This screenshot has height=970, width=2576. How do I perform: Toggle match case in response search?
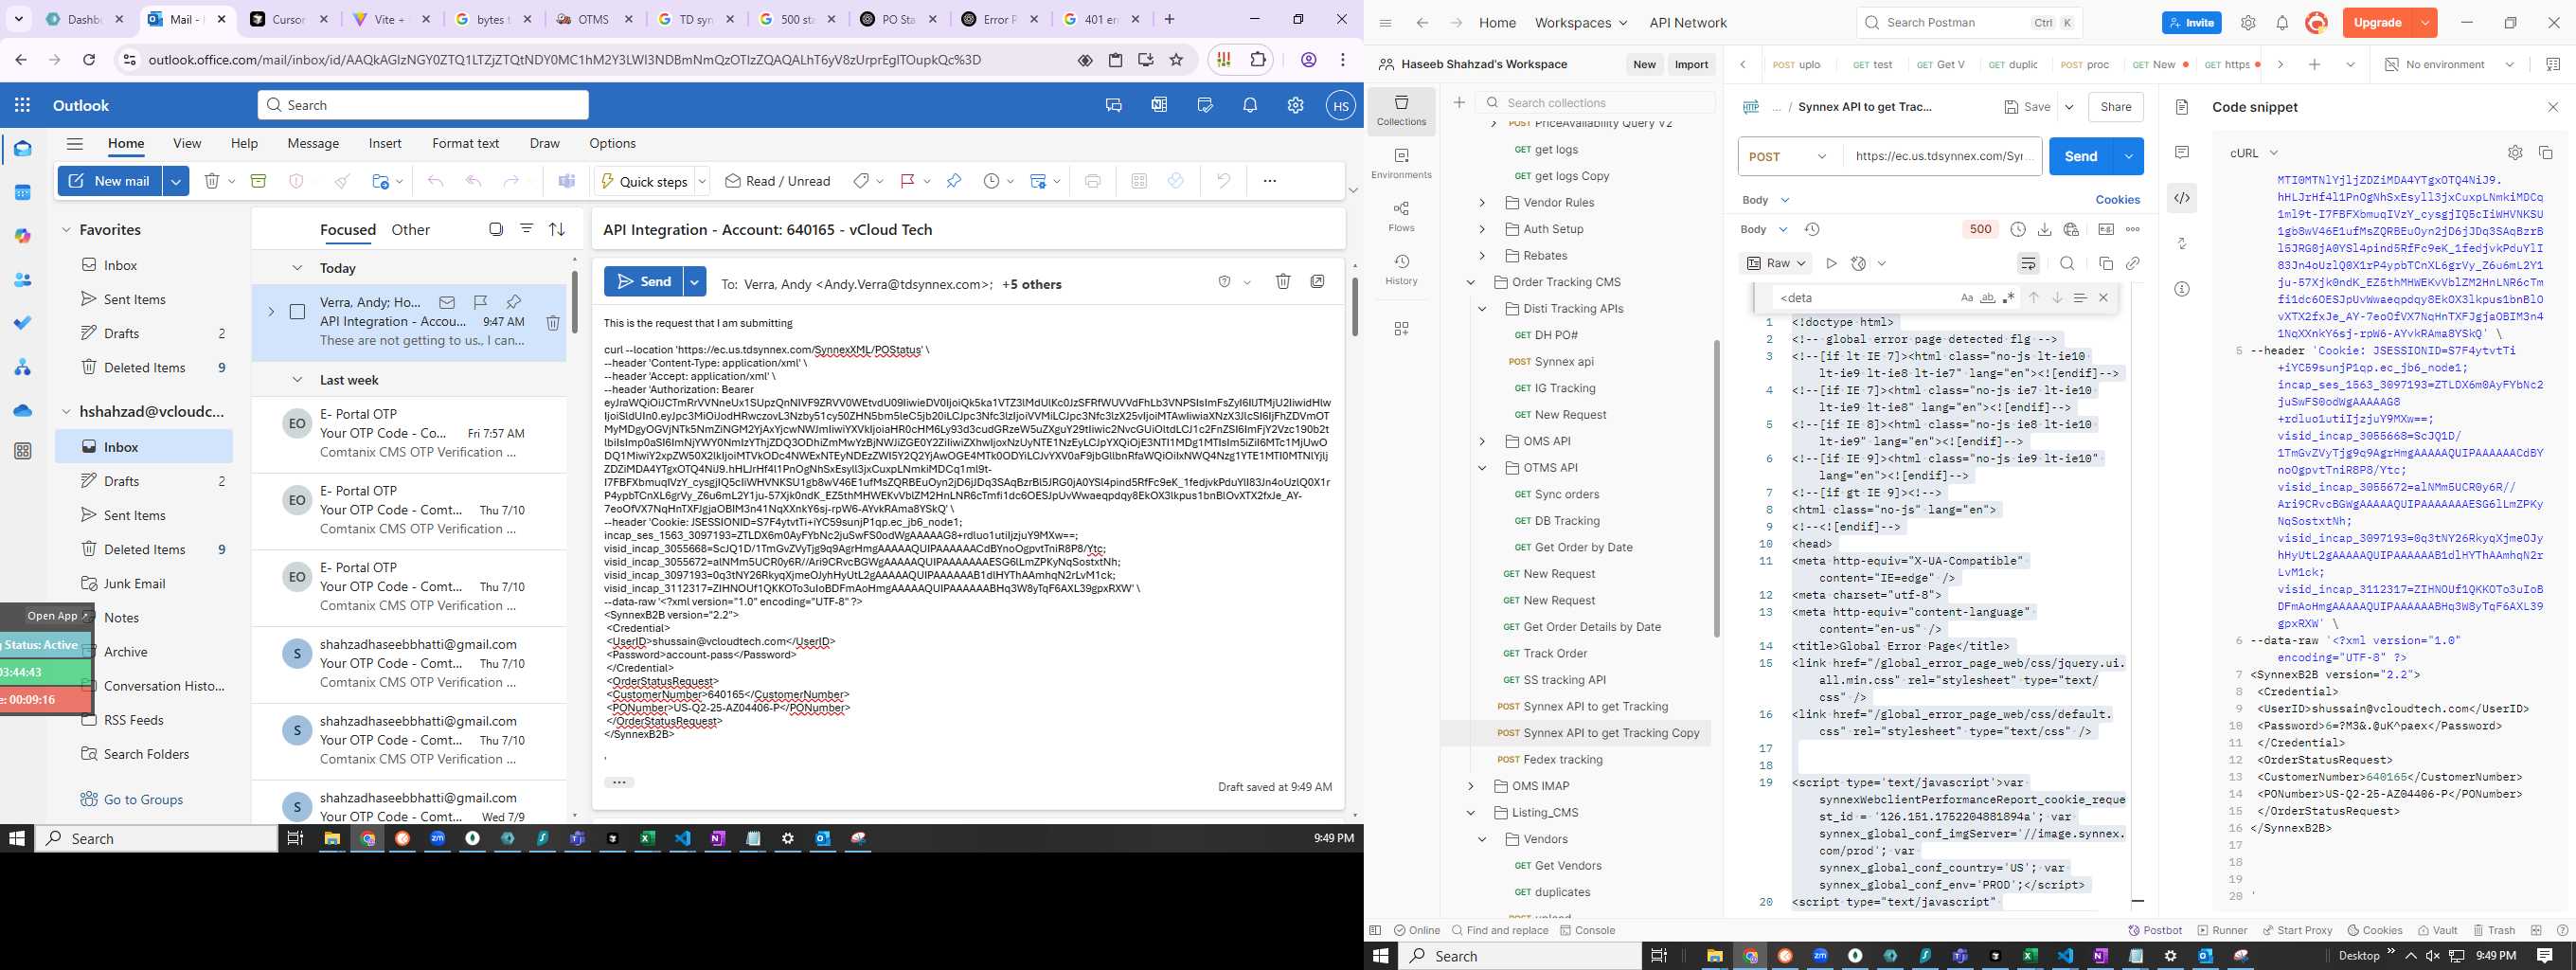(x=1967, y=298)
